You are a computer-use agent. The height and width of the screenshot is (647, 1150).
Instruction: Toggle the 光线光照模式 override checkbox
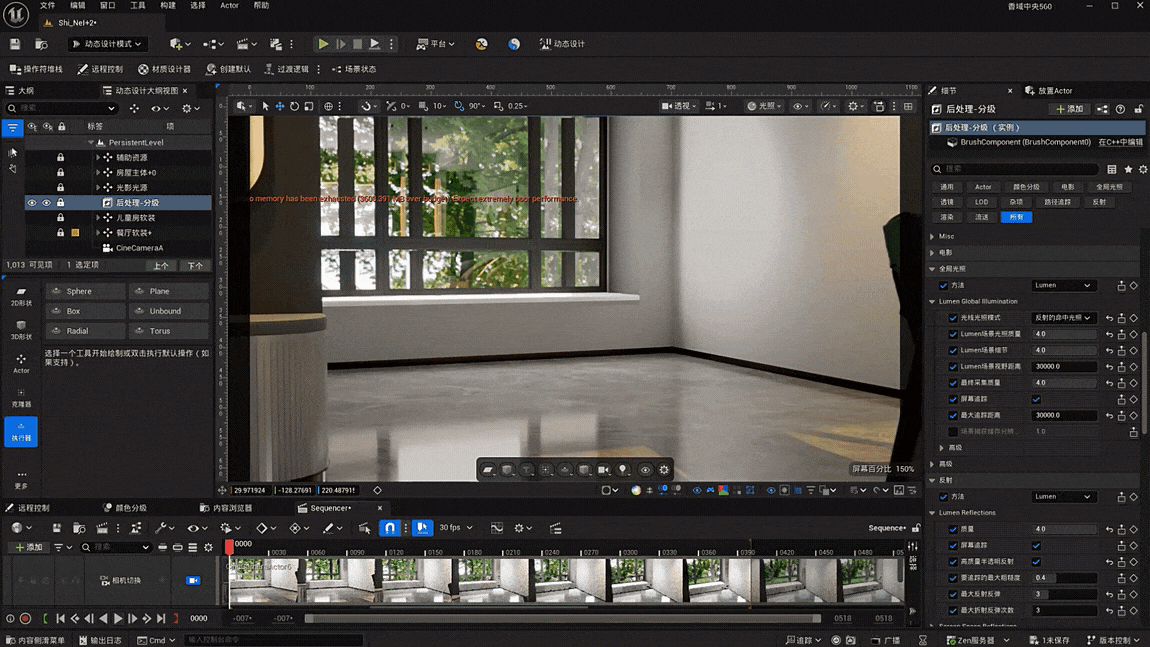[x=953, y=318]
